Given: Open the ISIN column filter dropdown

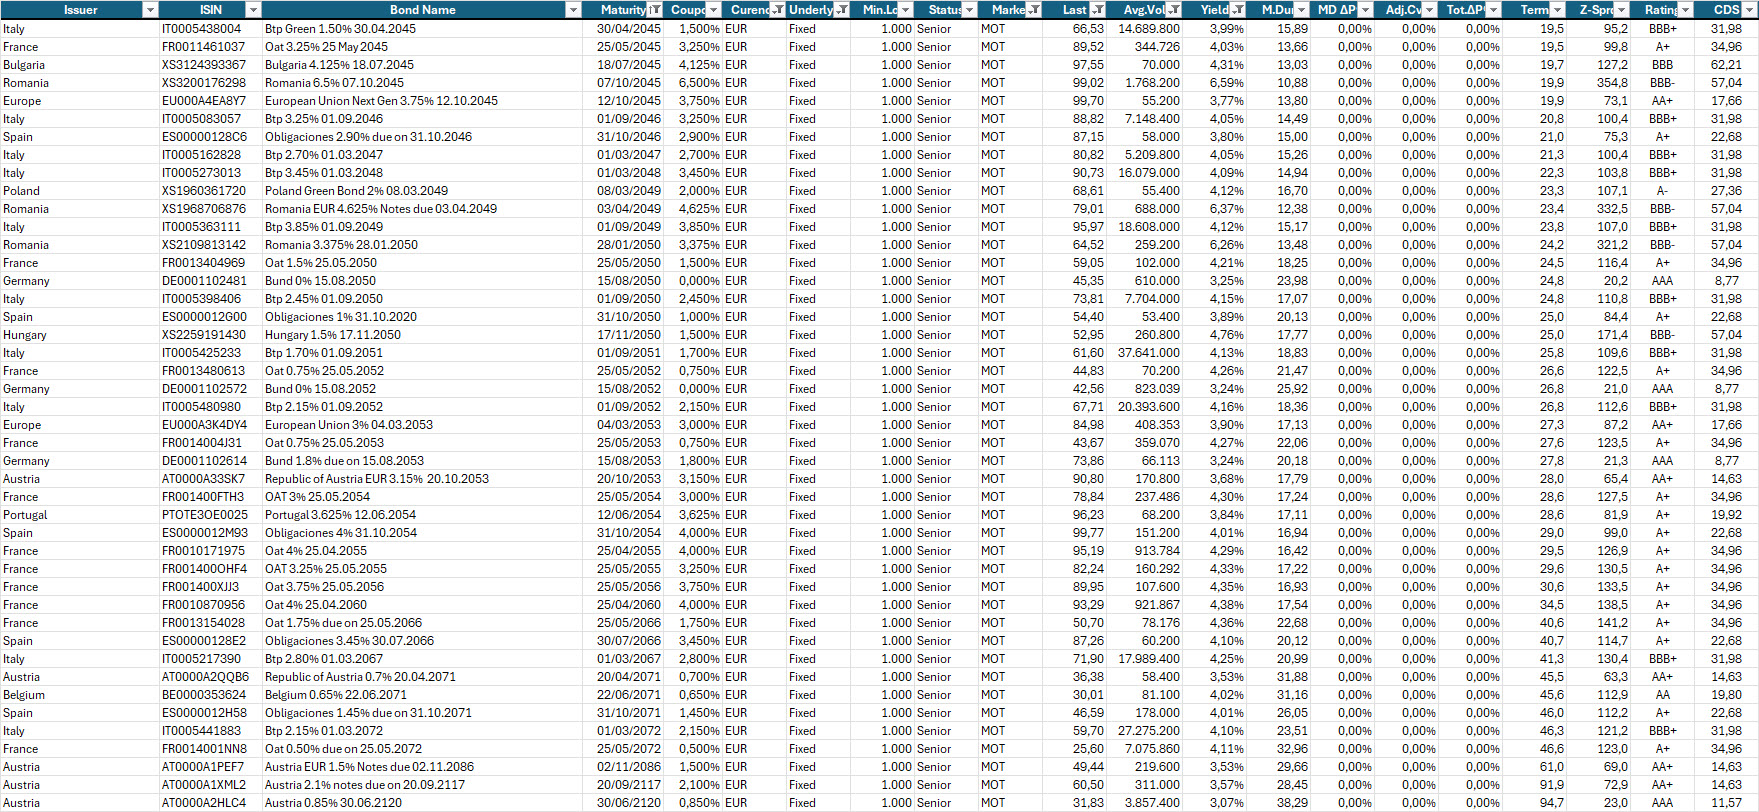Looking at the screenshot, I should [x=253, y=10].
